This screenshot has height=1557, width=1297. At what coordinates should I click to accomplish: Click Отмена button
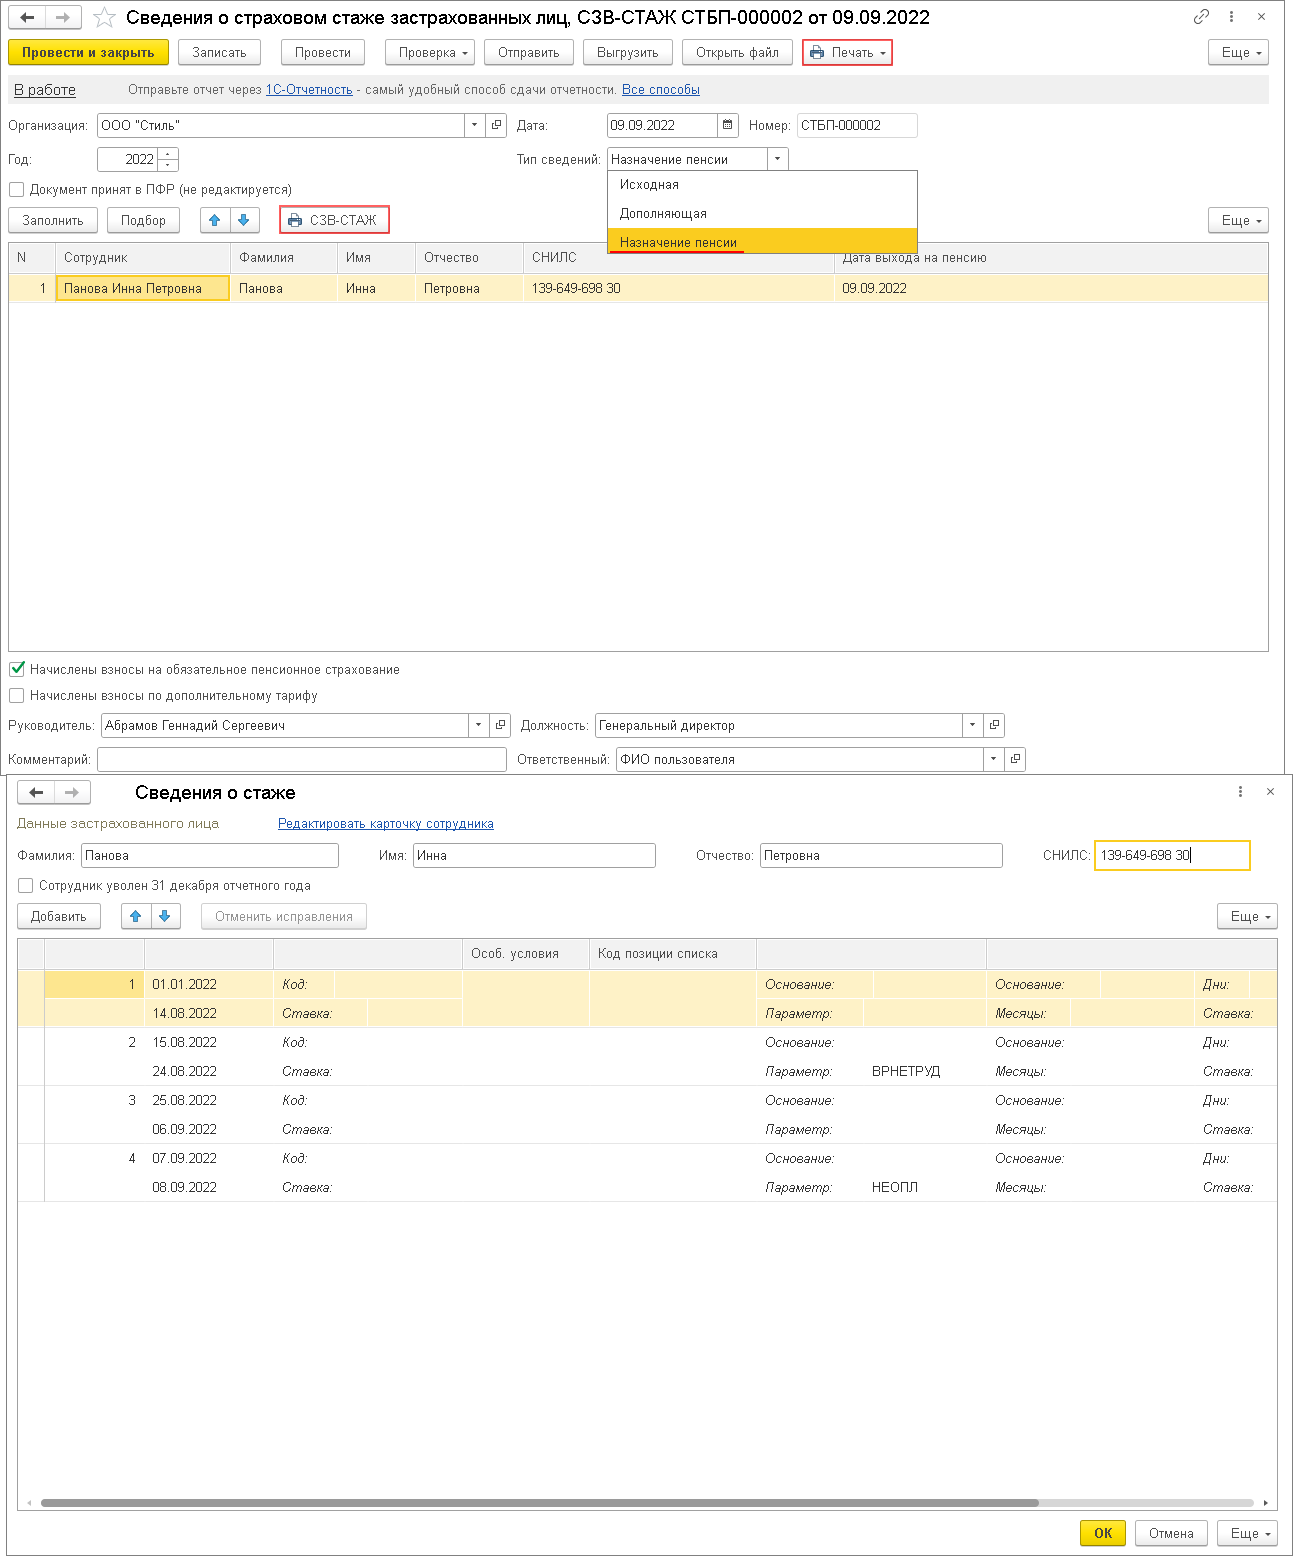point(1171,1533)
